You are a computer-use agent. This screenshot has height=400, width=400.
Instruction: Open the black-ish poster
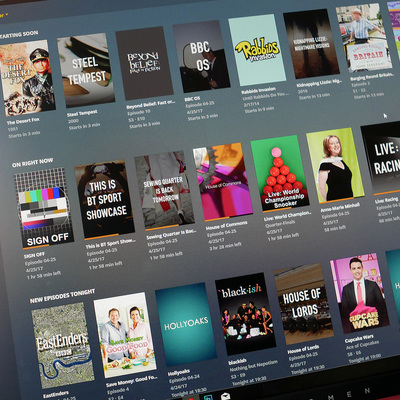click(245, 314)
